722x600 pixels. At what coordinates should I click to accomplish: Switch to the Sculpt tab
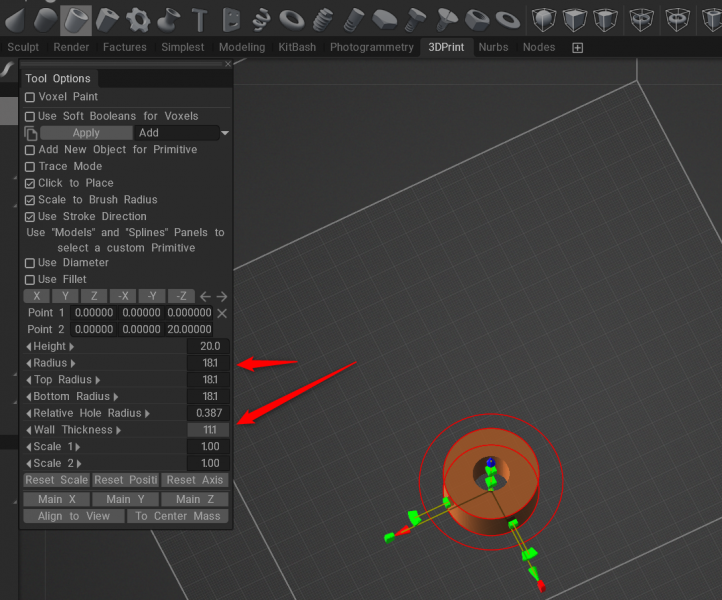(23, 47)
